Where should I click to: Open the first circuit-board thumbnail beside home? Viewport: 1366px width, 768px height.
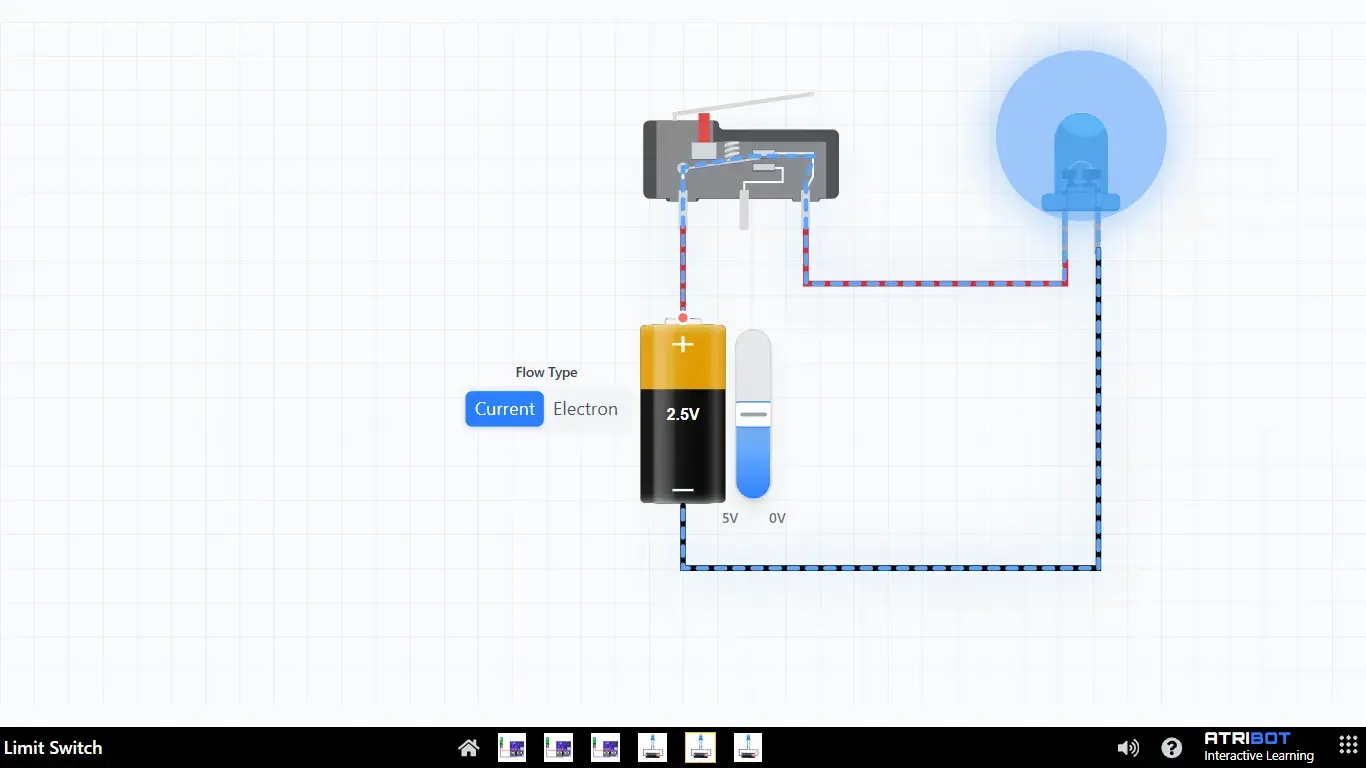512,747
